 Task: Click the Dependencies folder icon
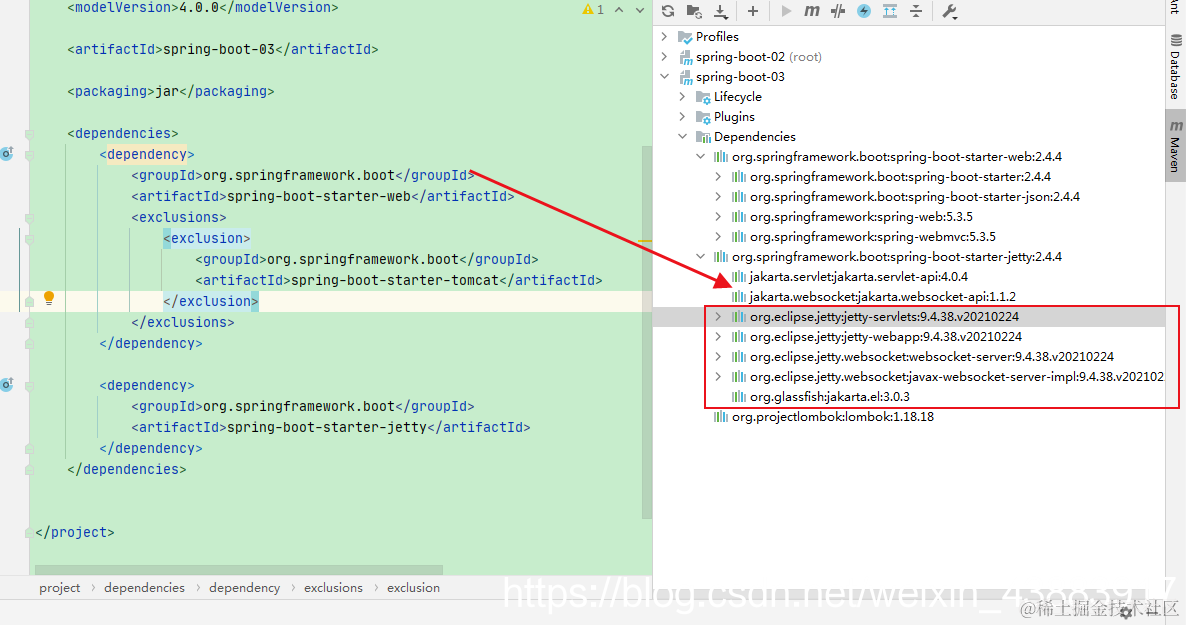pyautogui.click(x=703, y=137)
